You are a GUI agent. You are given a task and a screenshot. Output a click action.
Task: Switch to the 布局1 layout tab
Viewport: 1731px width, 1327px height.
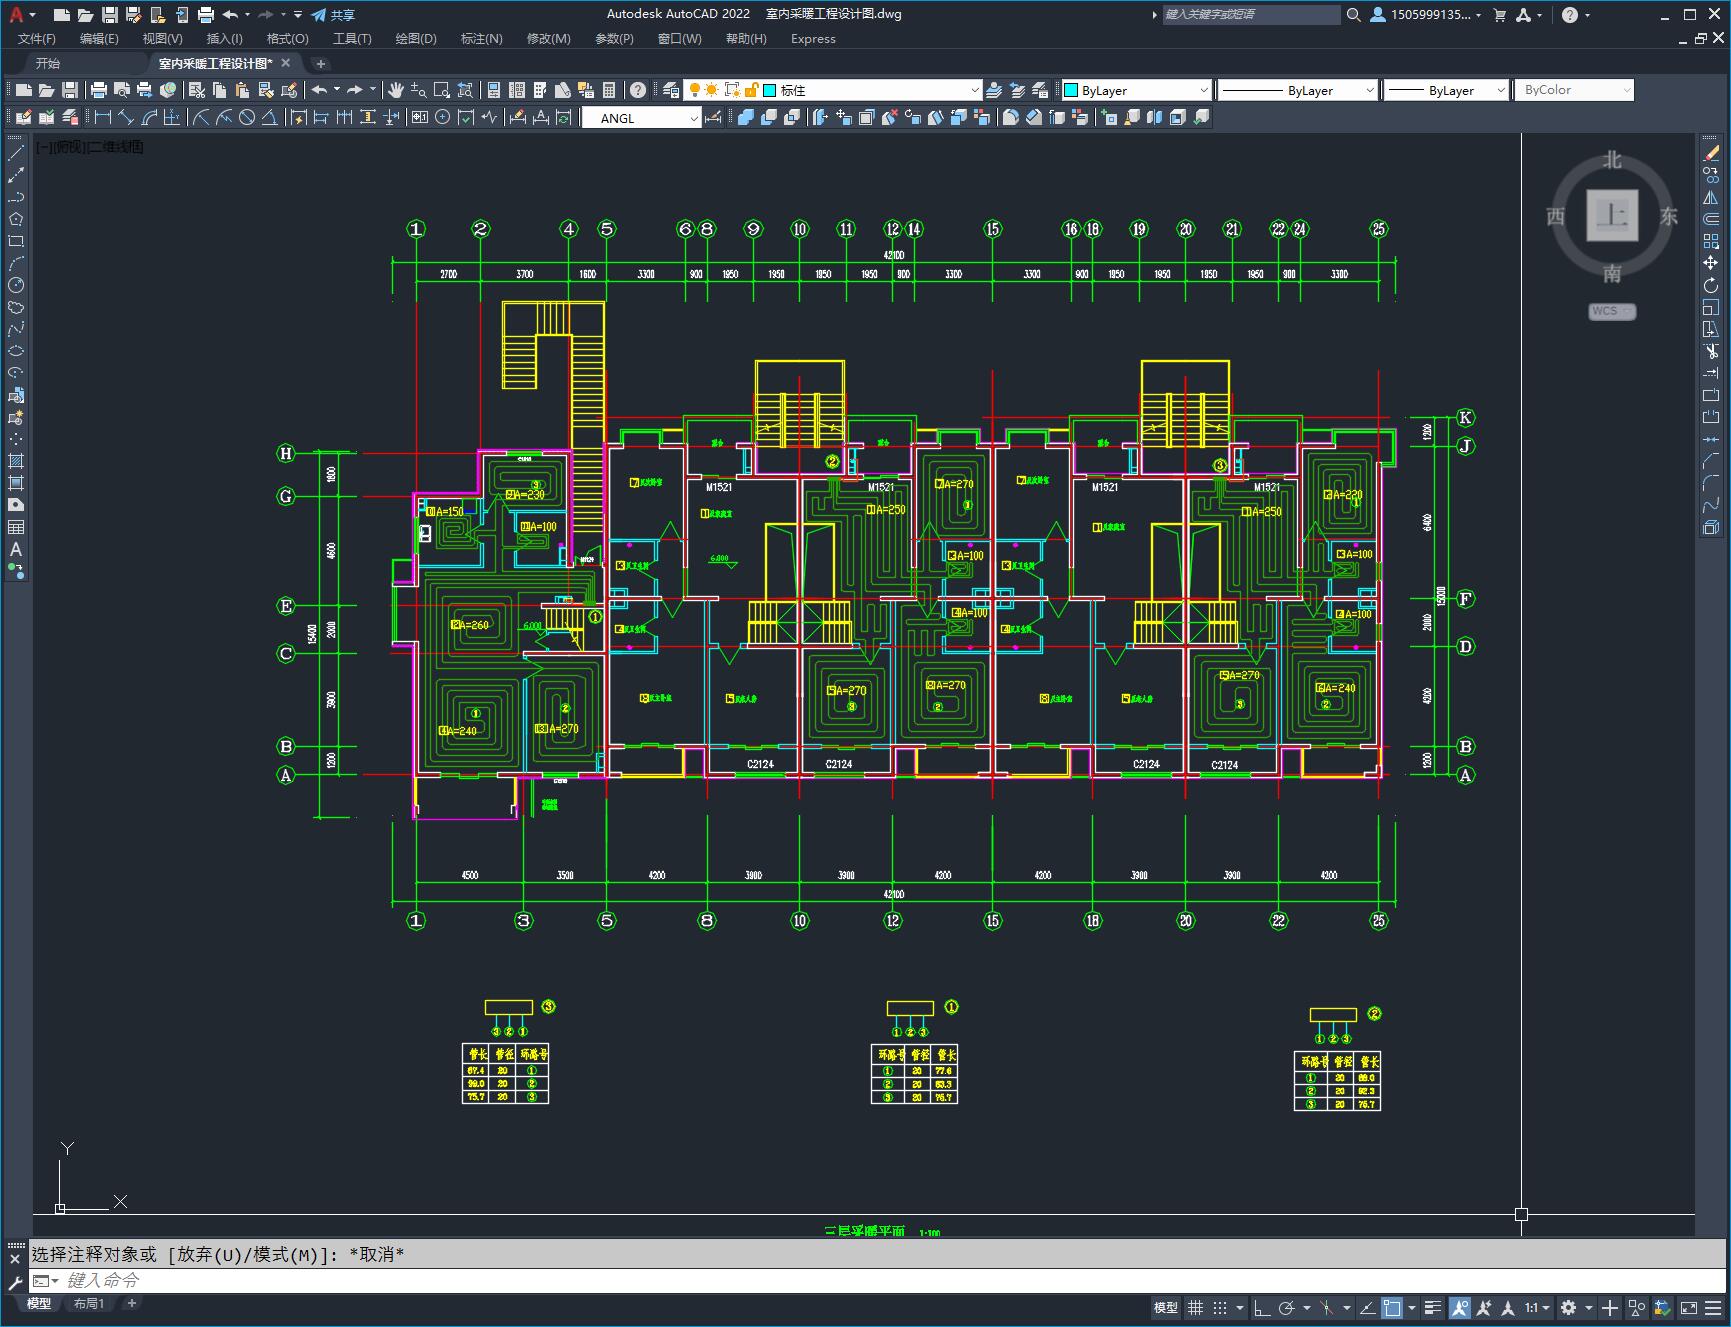89,1303
